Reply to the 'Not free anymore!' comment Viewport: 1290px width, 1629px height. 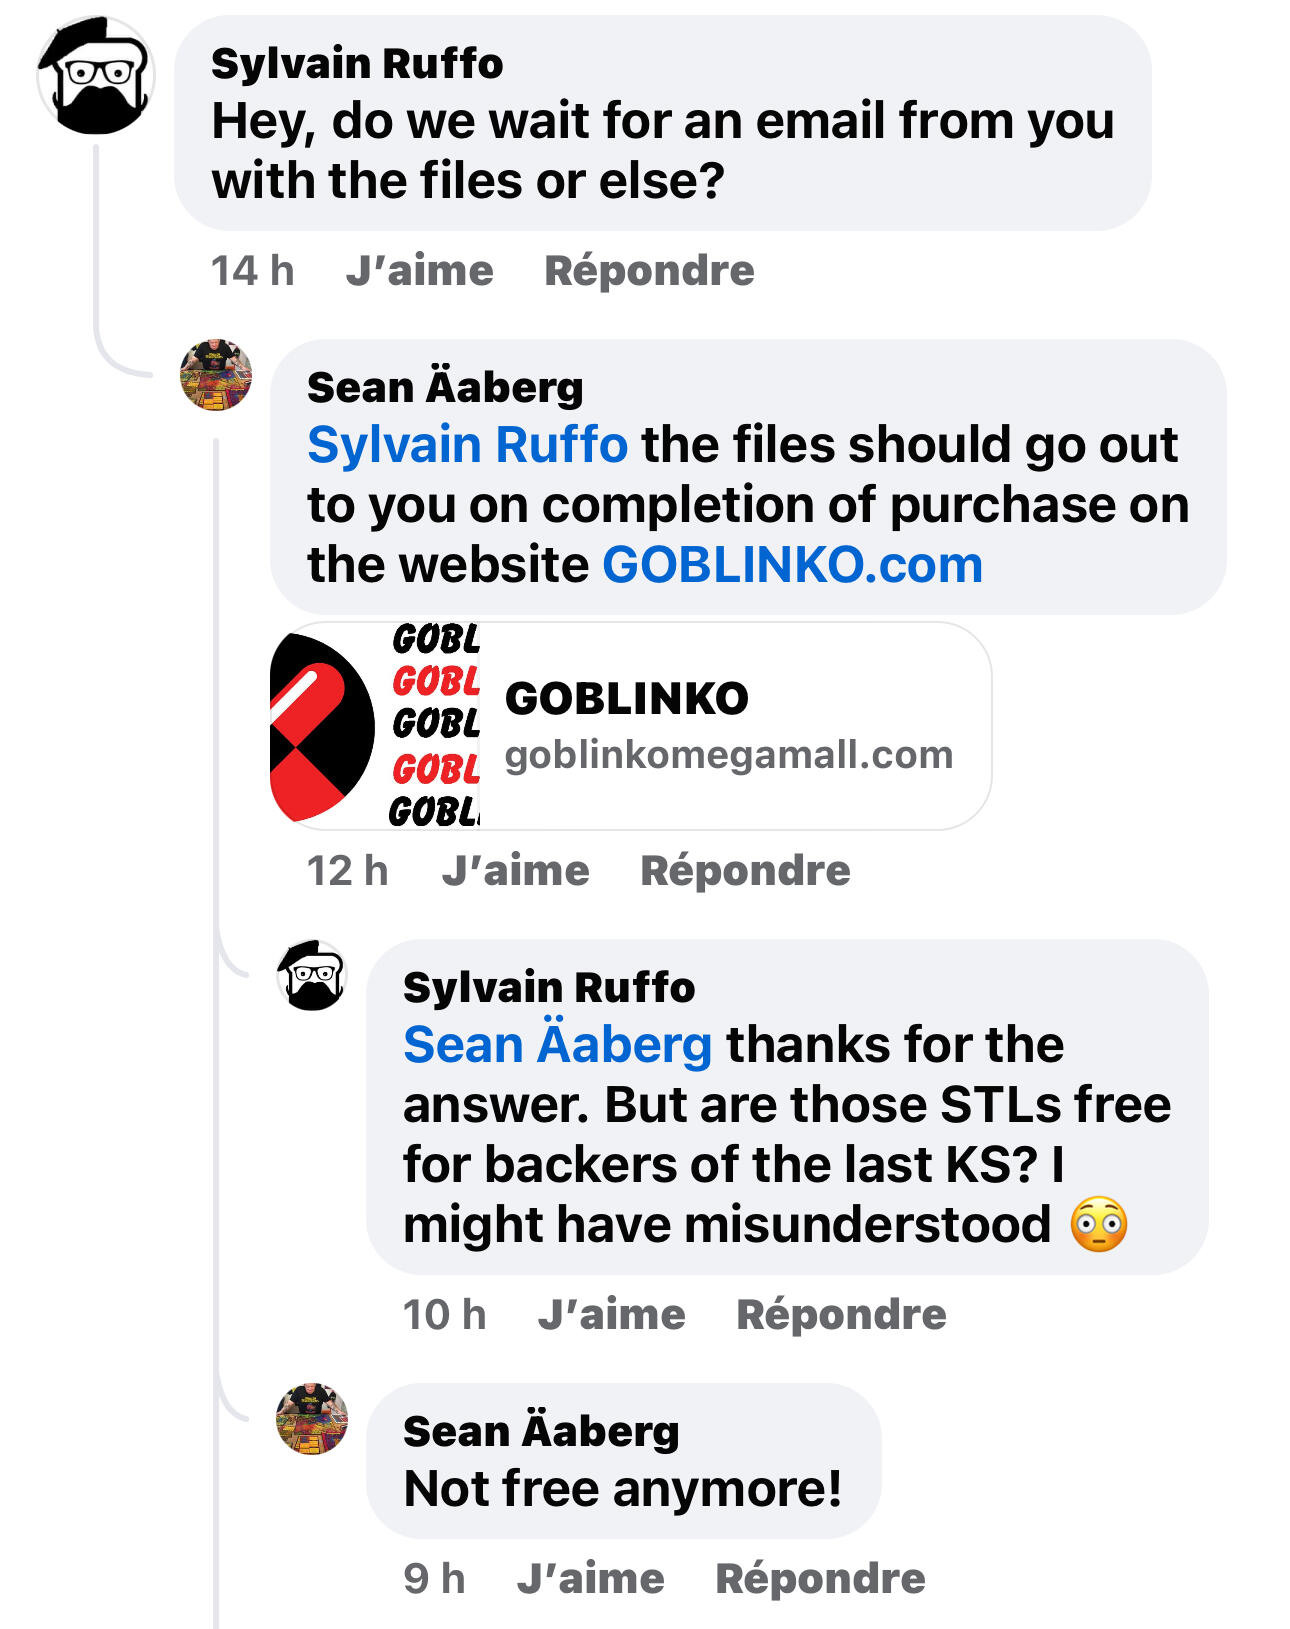pyautogui.click(x=820, y=1579)
